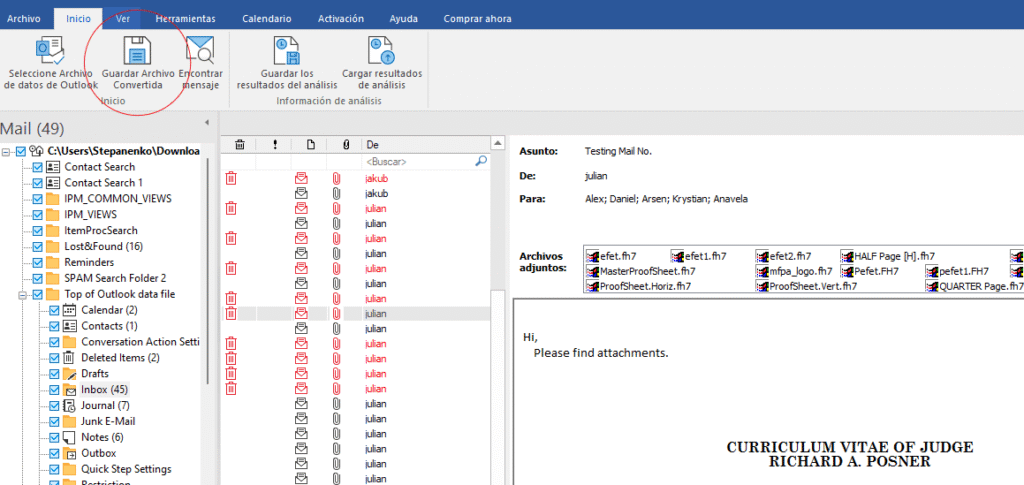
Task: Sort by the De column header
Action: click(x=425, y=144)
